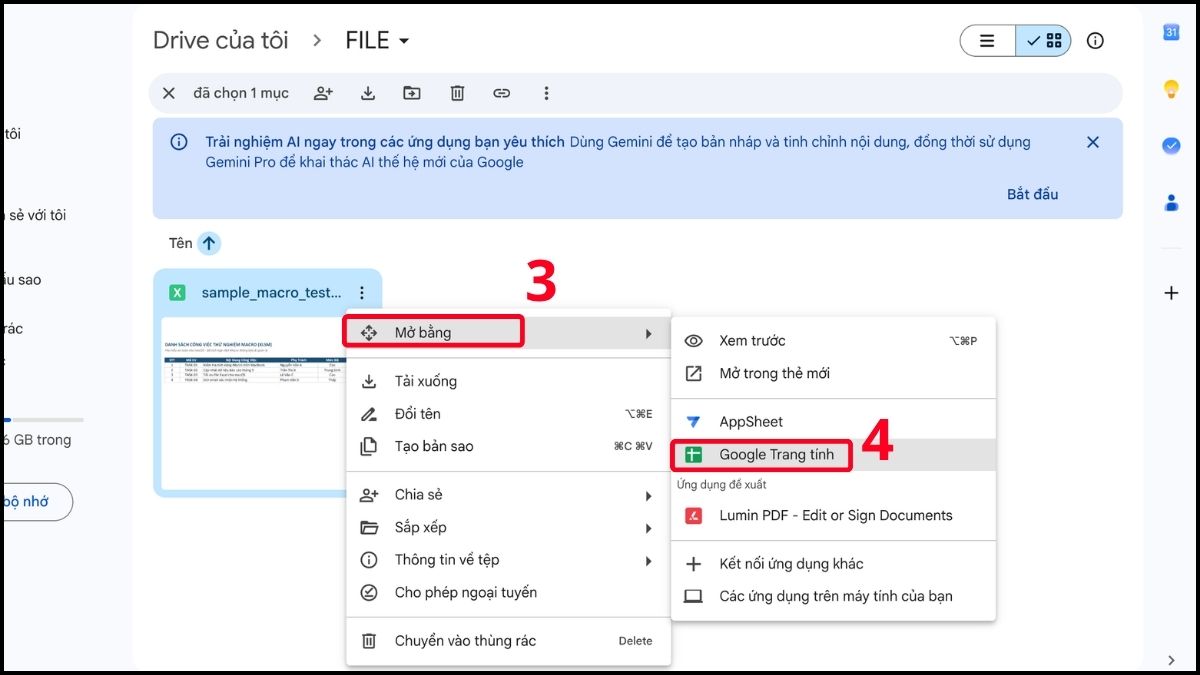Click the Bắt đầu button
This screenshot has width=1200, height=675.
coord(1032,194)
